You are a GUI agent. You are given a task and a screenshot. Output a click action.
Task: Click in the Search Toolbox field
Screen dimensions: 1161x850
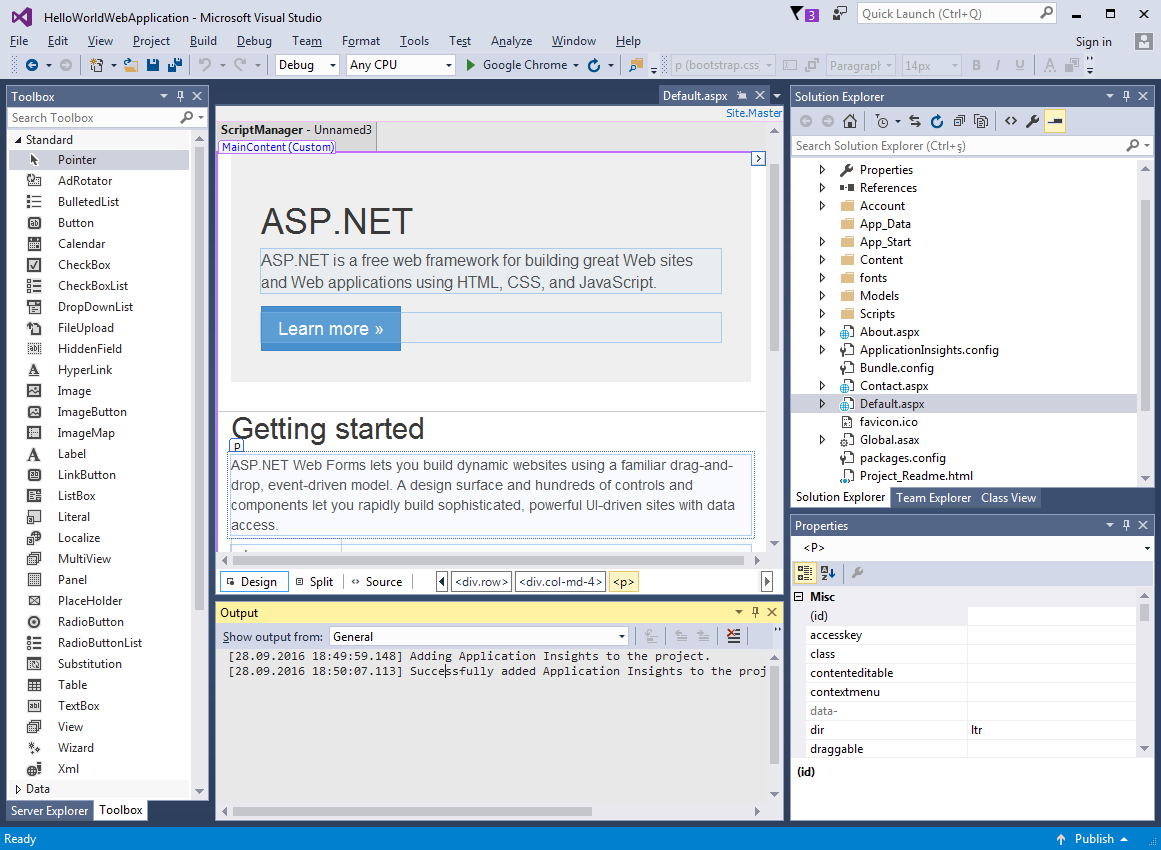pos(93,118)
